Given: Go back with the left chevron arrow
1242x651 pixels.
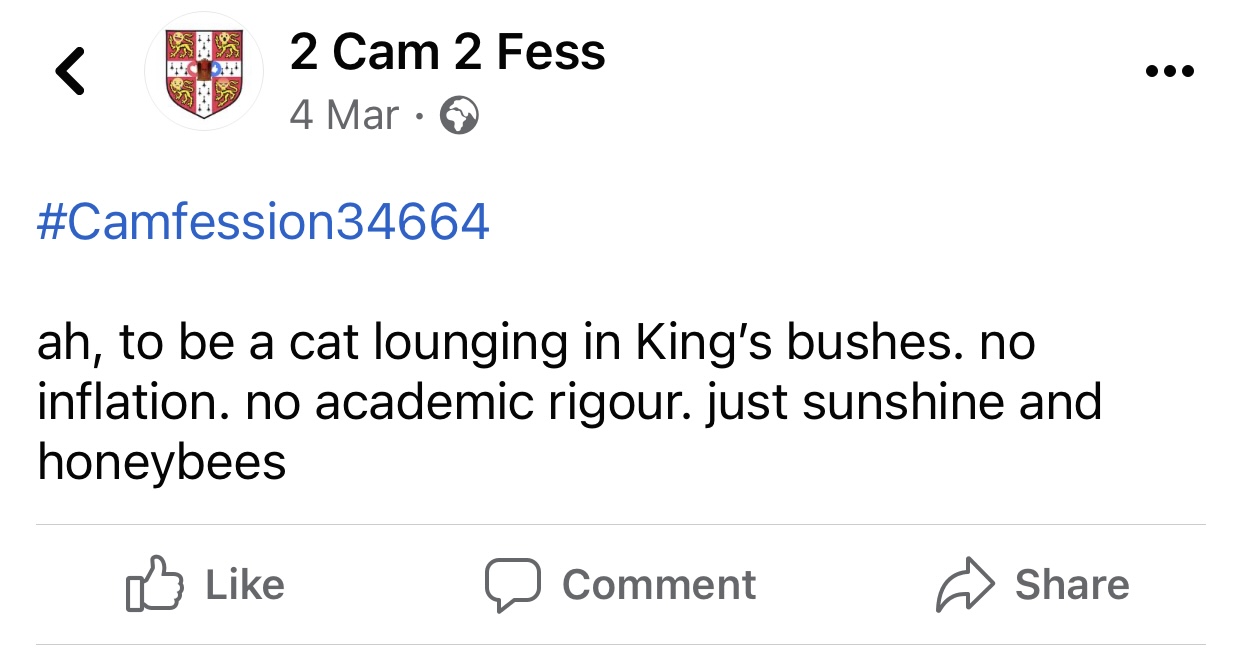Looking at the screenshot, I should coord(70,72).
